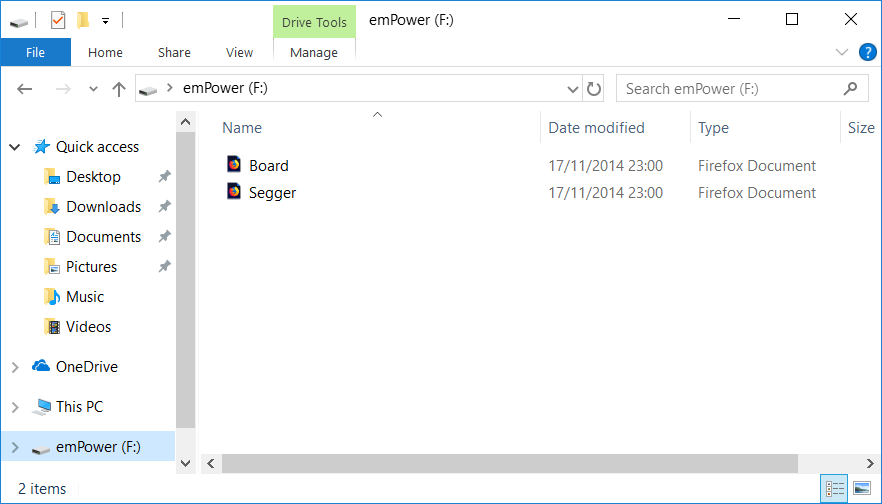Open the Customize Quick Access Toolbar dropdown
Screen dimensions: 882x504
tap(105, 21)
